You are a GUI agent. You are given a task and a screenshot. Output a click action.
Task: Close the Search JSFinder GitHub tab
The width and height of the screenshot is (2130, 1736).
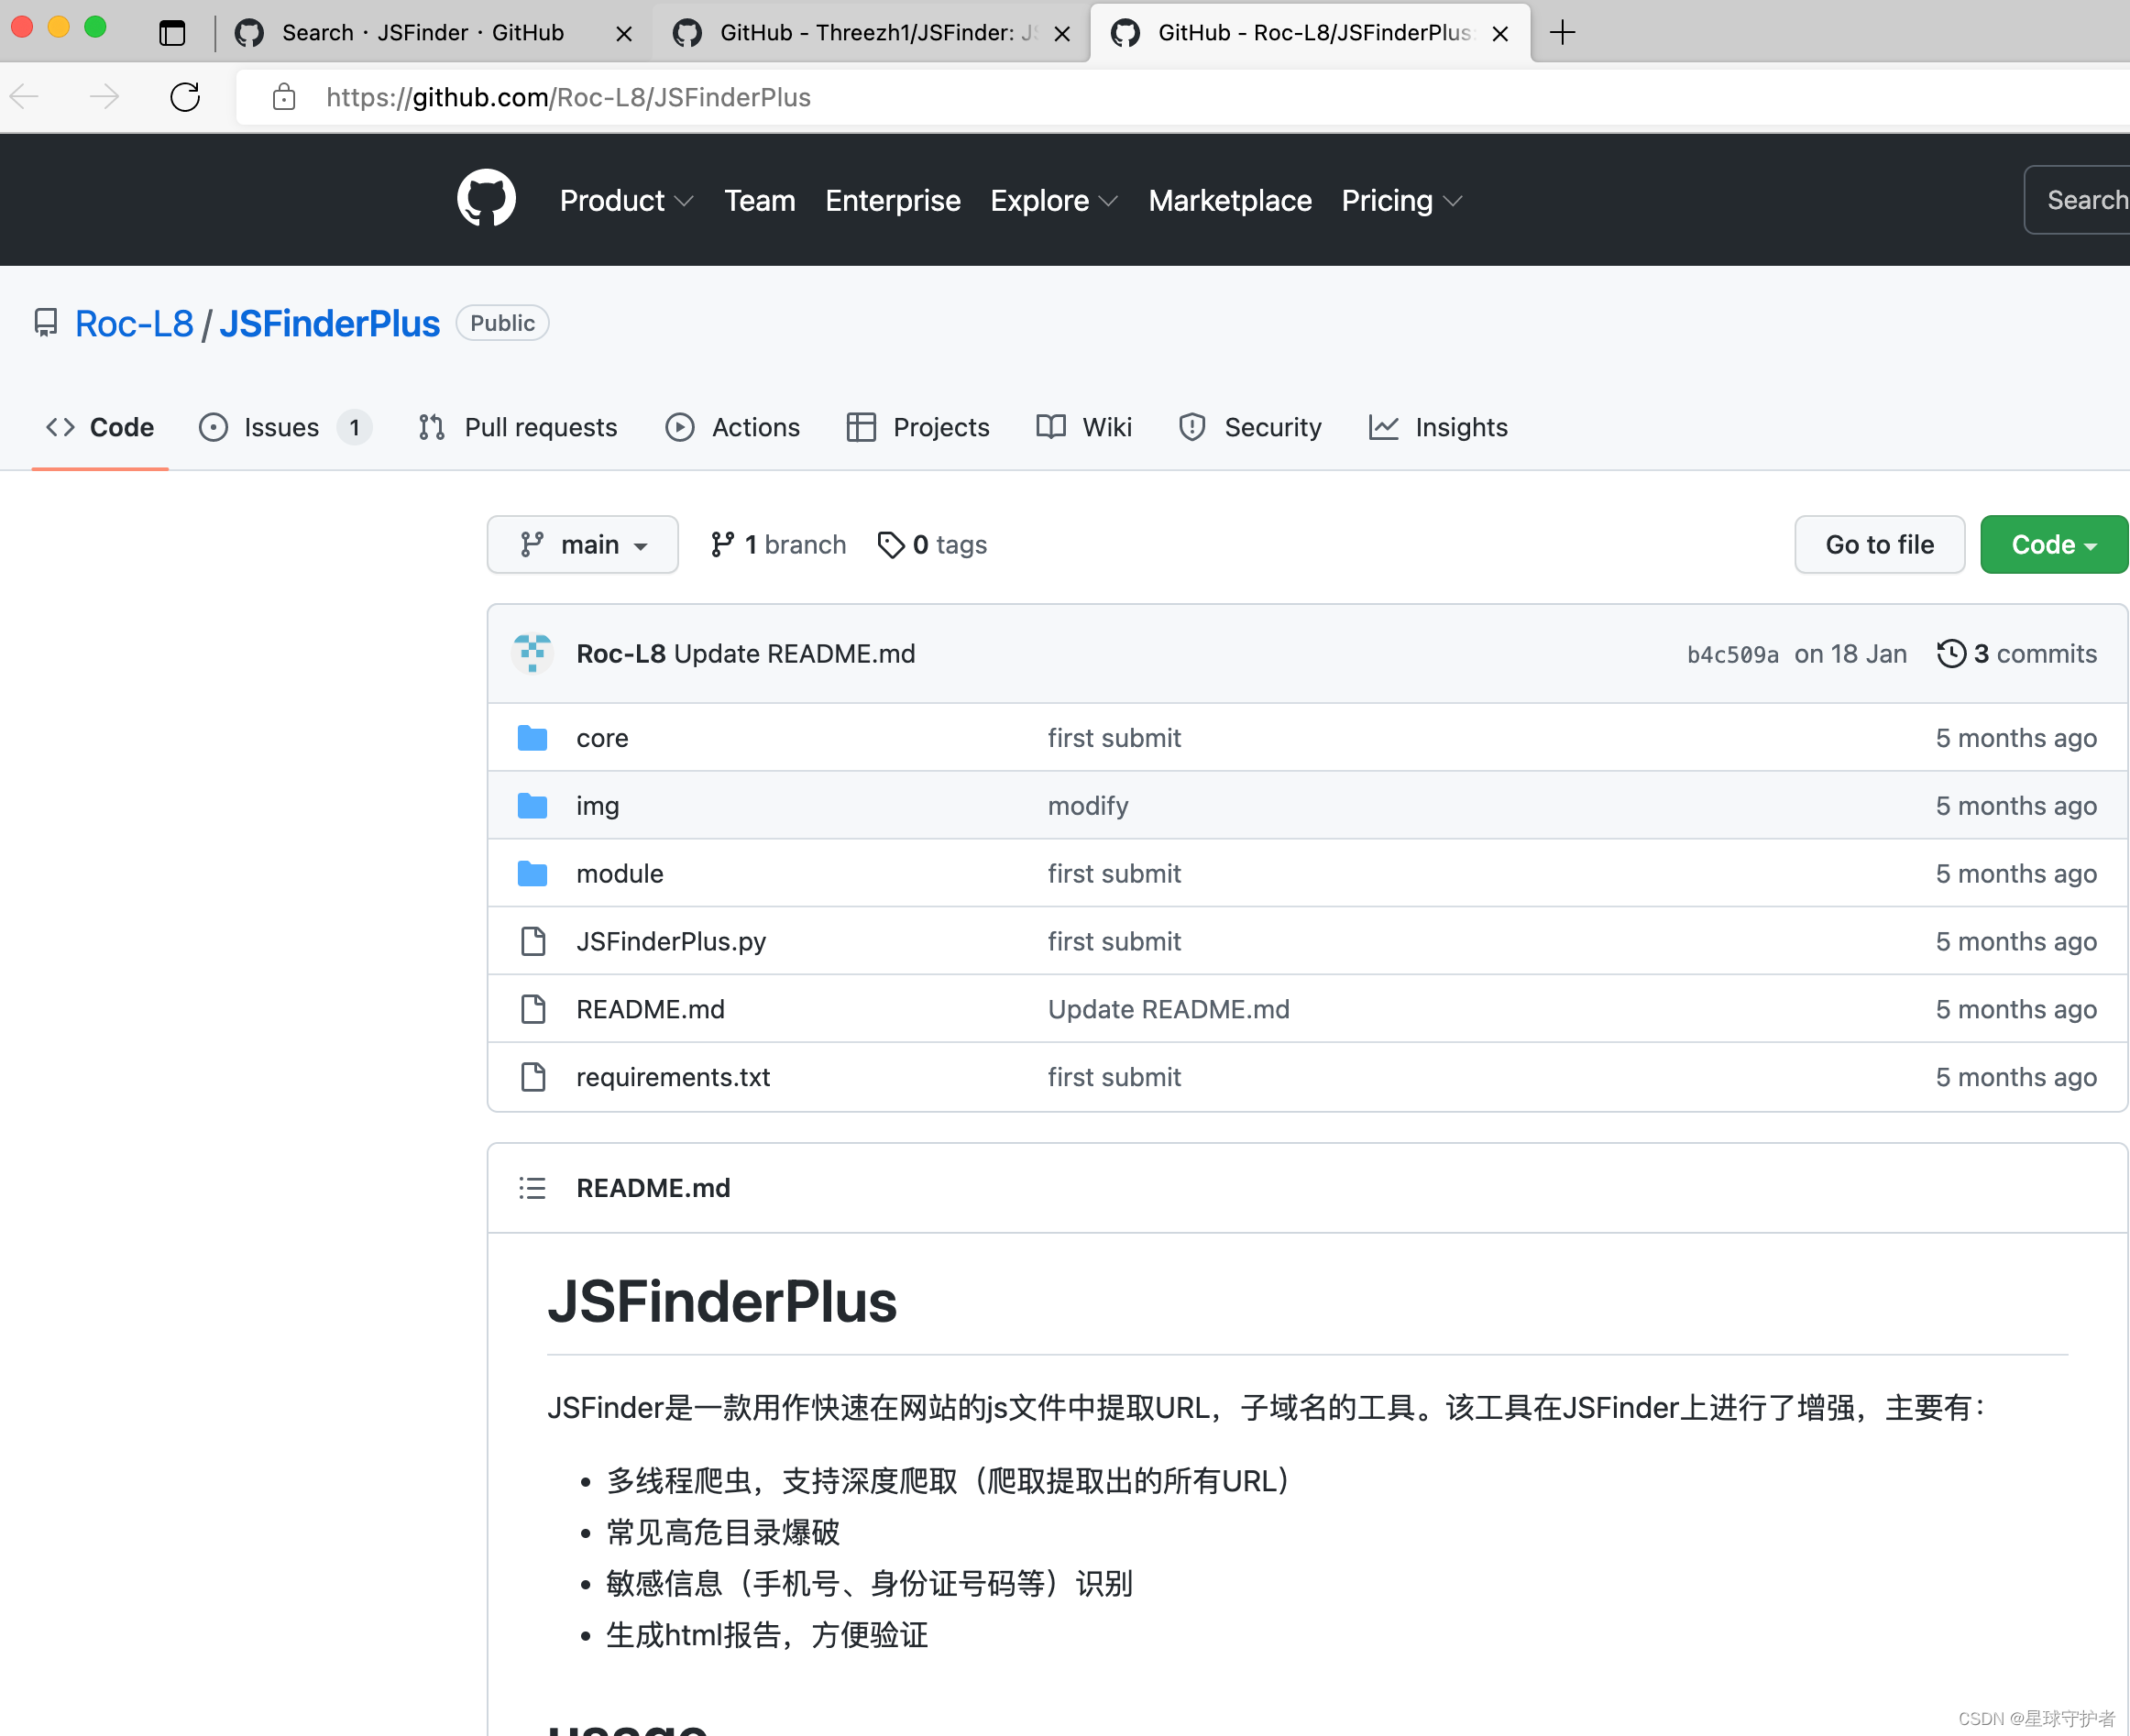[x=624, y=34]
